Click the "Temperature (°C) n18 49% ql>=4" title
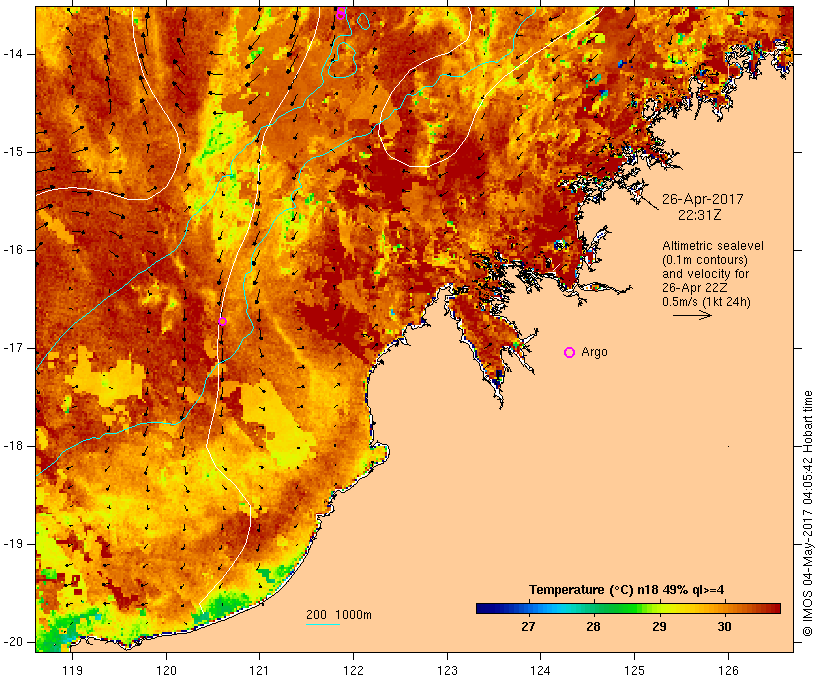Viewport: 820px width, 680px height. click(x=627, y=590)
